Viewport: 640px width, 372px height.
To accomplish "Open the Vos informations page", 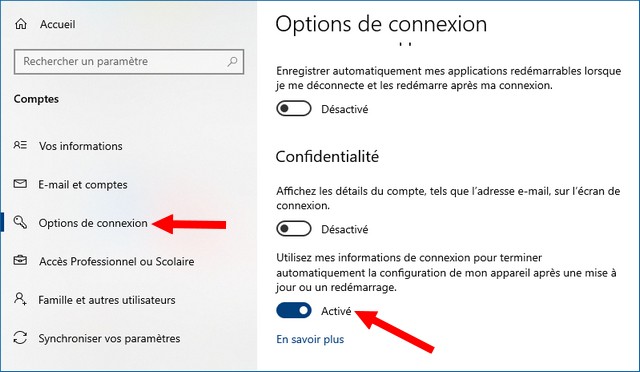I will pyautogui.click(x=81, y=146).
